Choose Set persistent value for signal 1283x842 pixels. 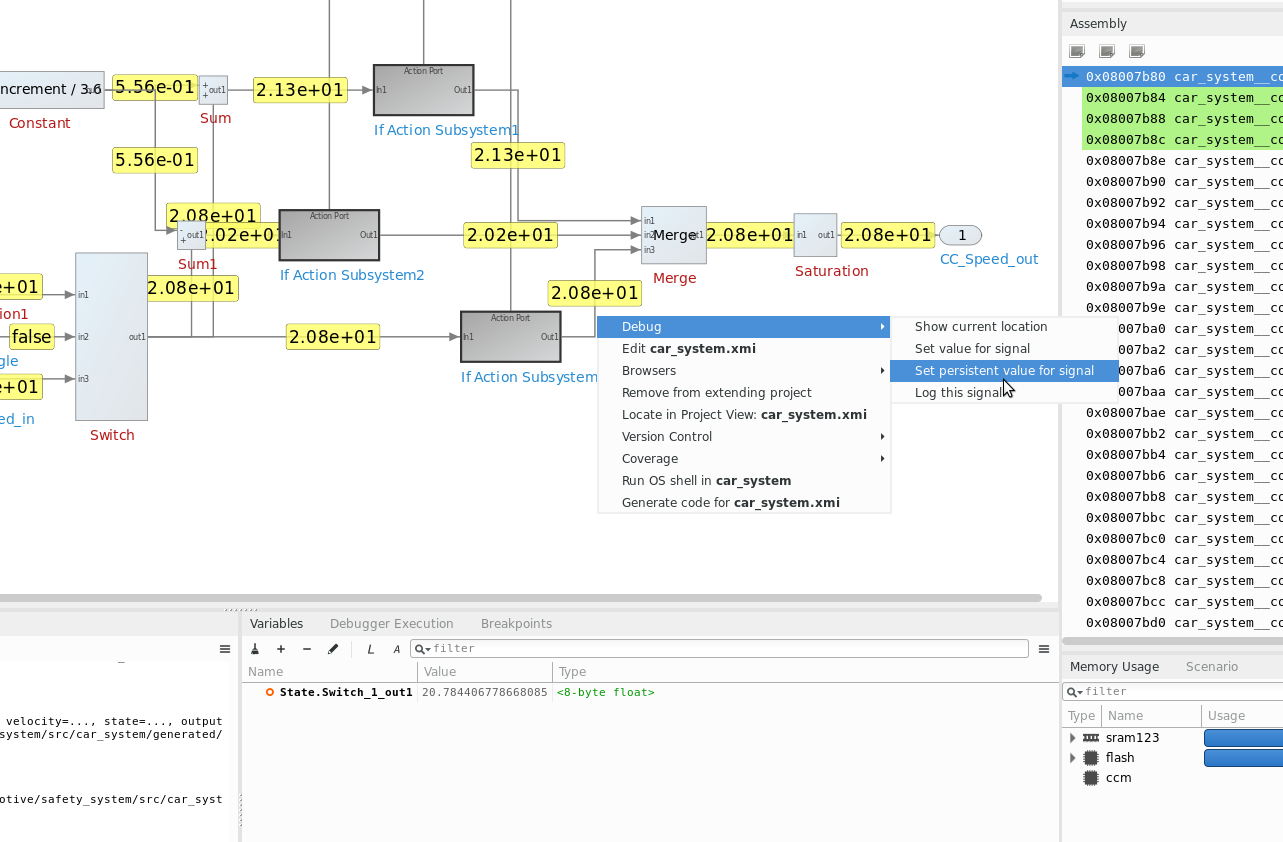[1004, 371]
